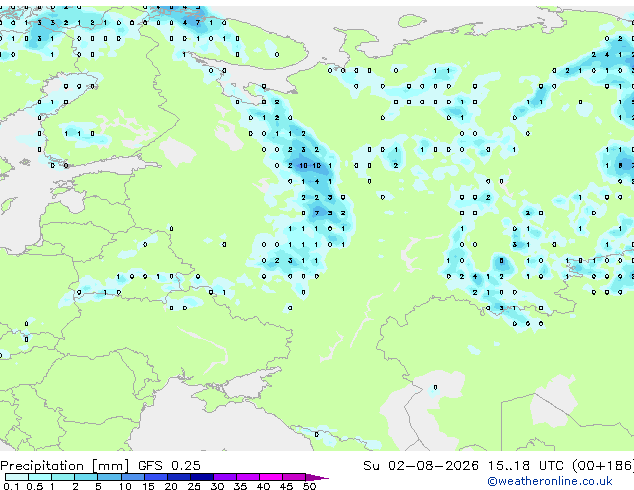Click the 45–50 mm legend swatch
Screen dimensions: 634x490
pos(294,477)
